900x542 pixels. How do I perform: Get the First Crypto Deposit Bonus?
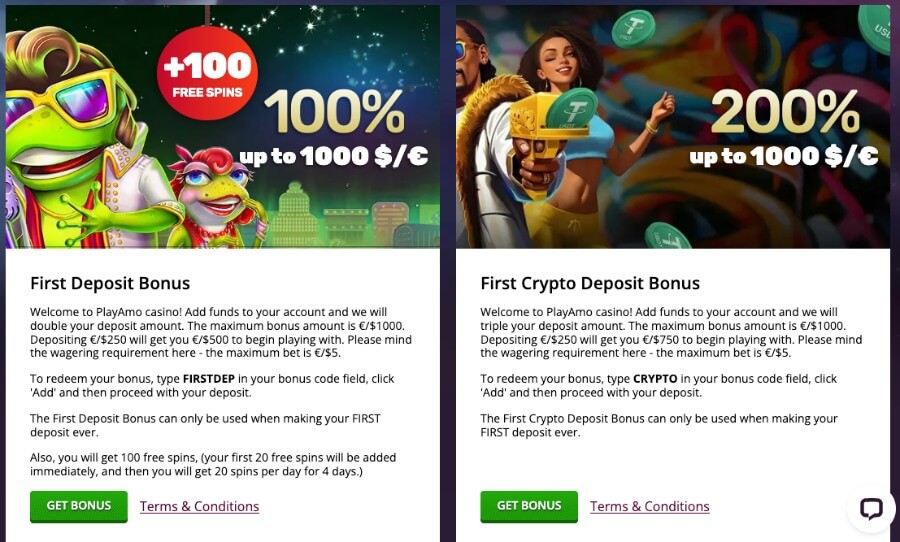click(529, 506)
